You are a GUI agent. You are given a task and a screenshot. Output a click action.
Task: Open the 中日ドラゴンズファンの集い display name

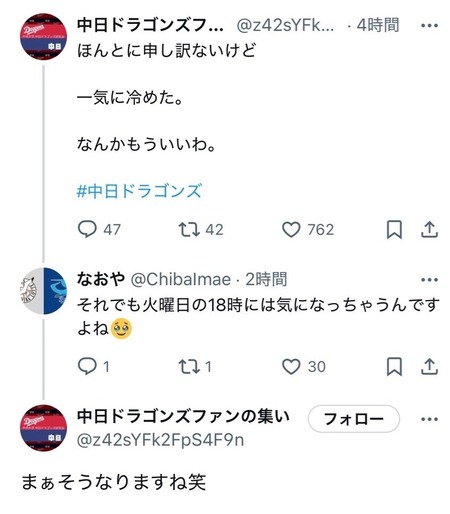(x=183, y=416)
